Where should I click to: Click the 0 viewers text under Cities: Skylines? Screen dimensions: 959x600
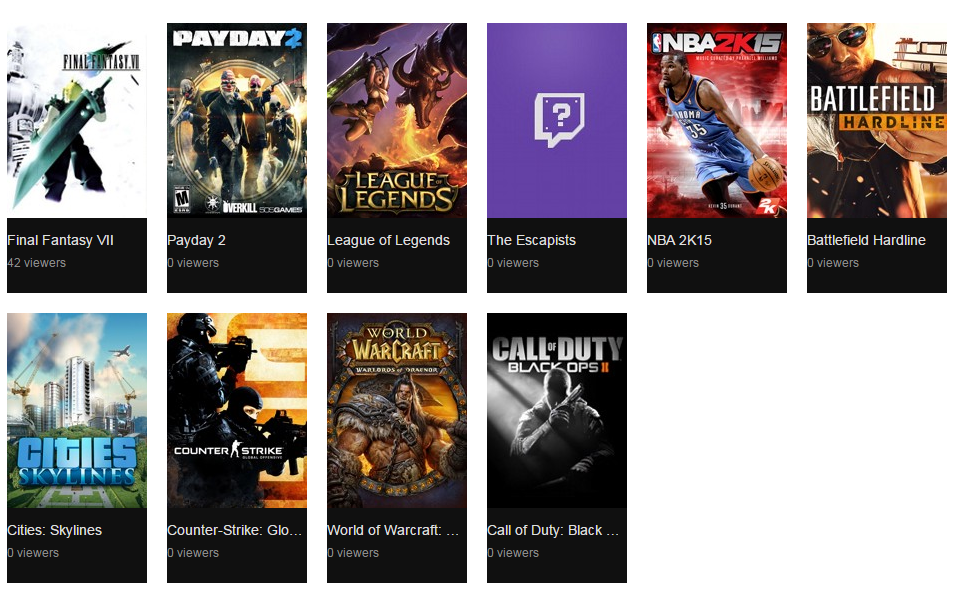33,553
